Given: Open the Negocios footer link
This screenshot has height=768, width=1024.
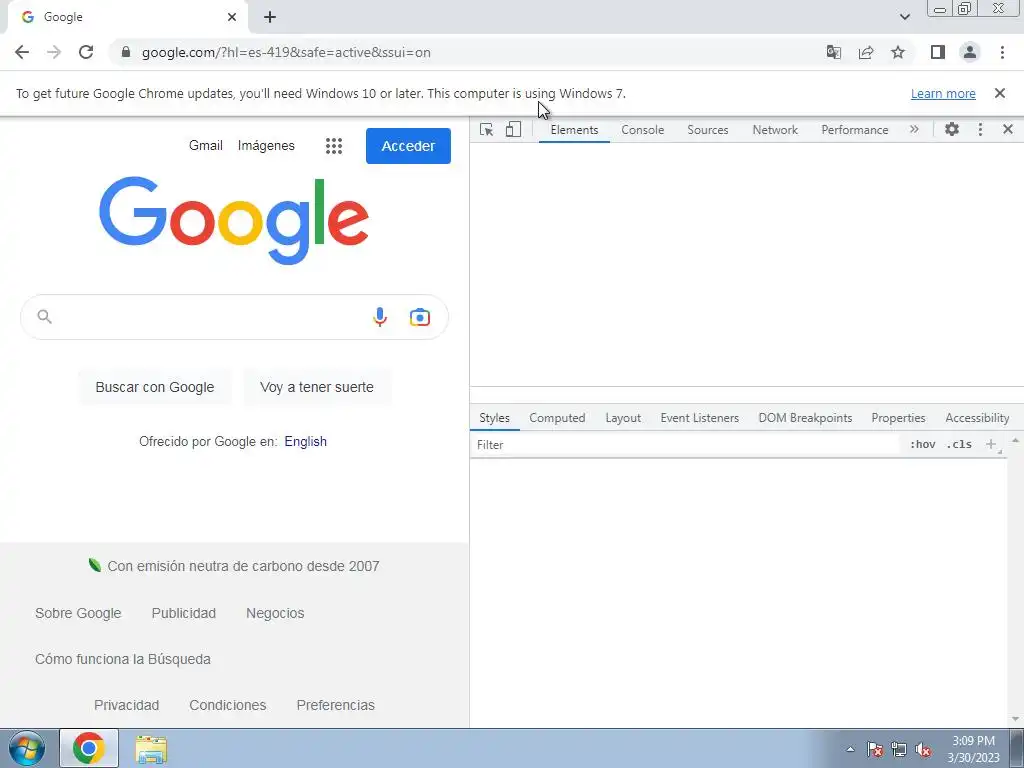Looking at the screenshot, I should click(275, 613).
